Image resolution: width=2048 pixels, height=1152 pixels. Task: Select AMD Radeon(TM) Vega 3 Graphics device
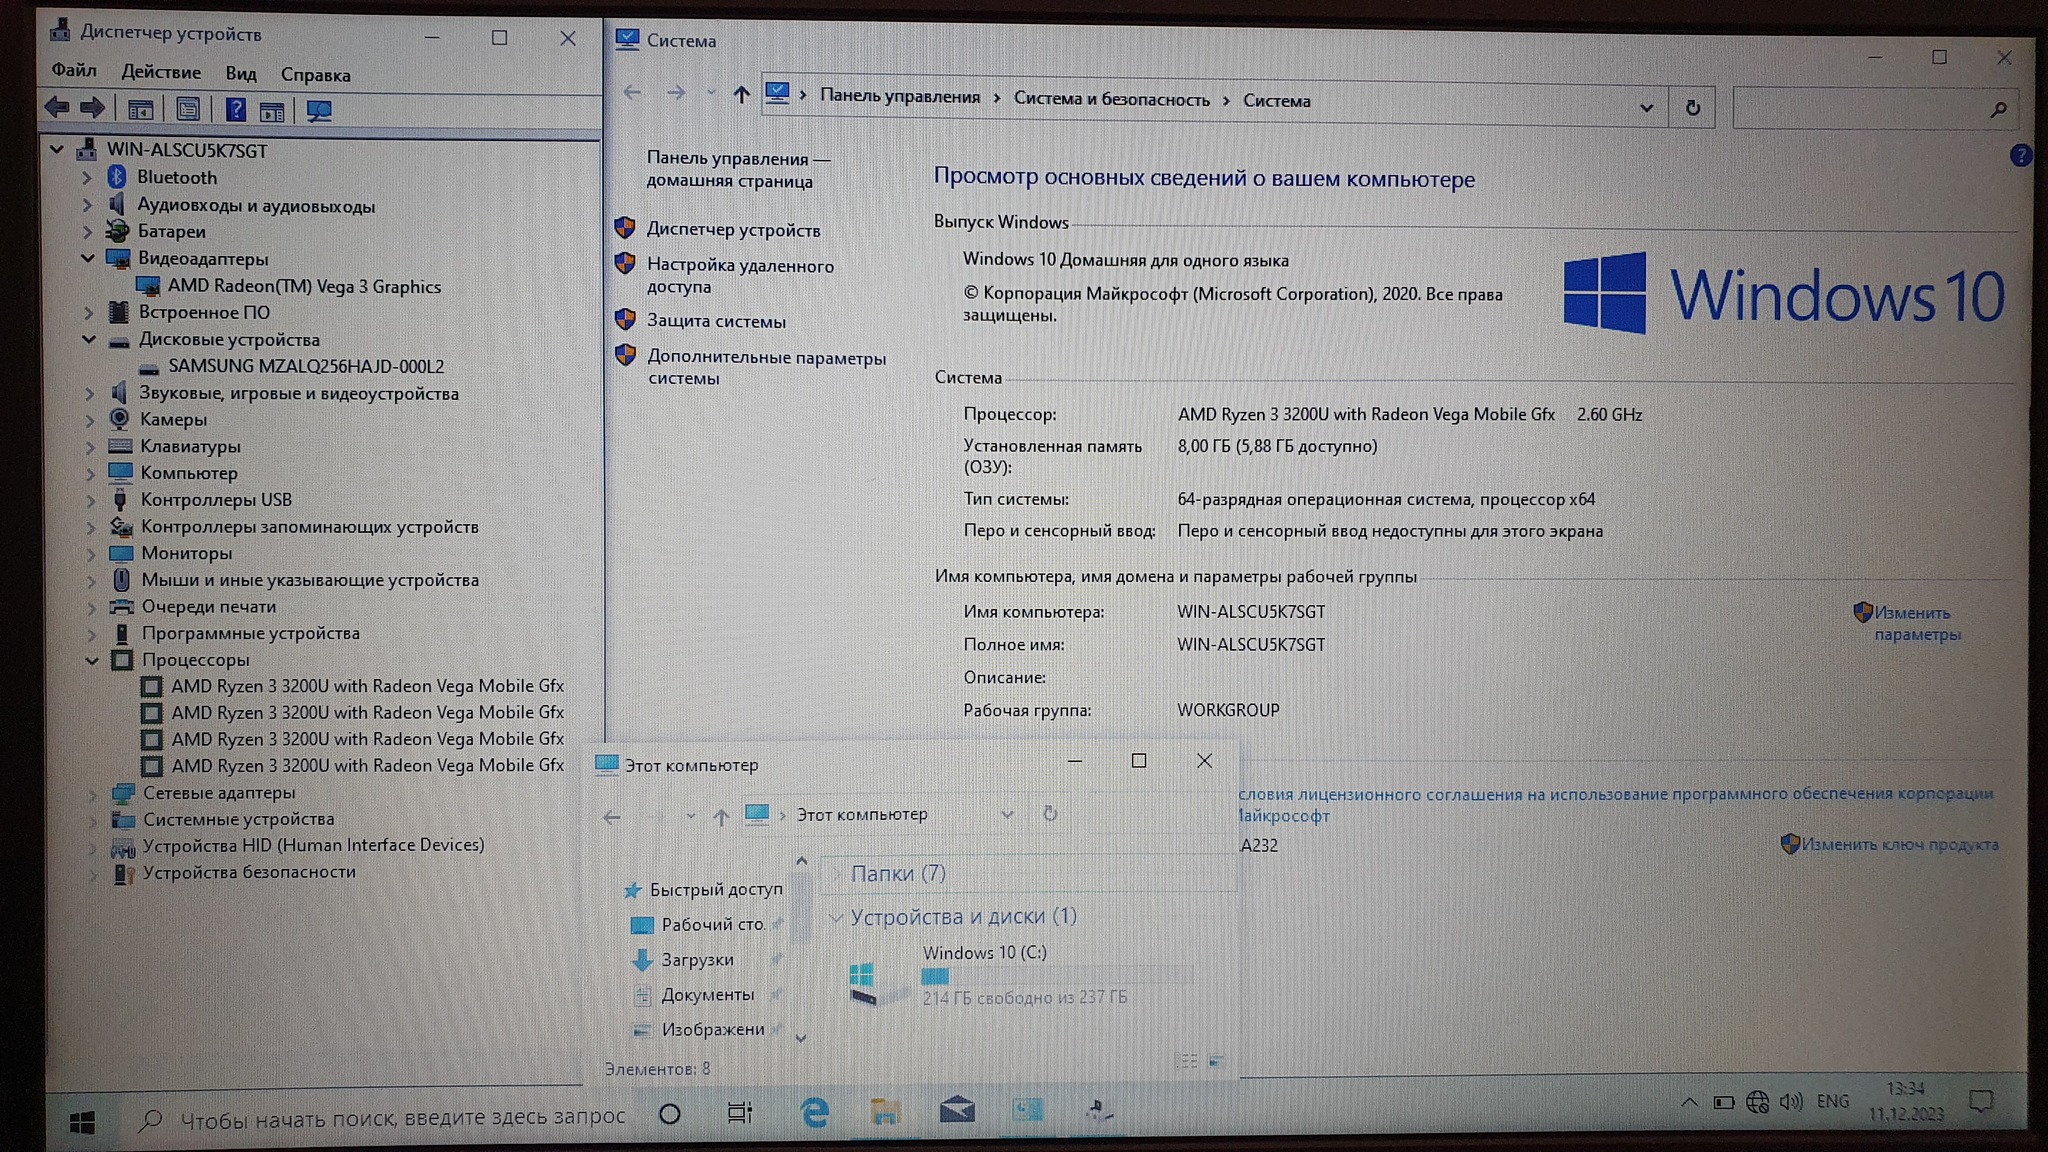coord(304,287)
